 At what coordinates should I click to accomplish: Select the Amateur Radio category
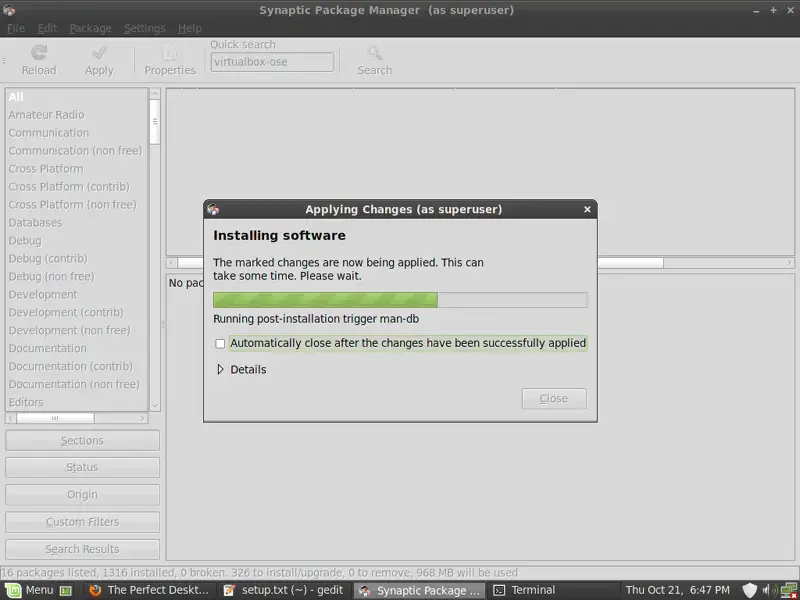[77, 115]
